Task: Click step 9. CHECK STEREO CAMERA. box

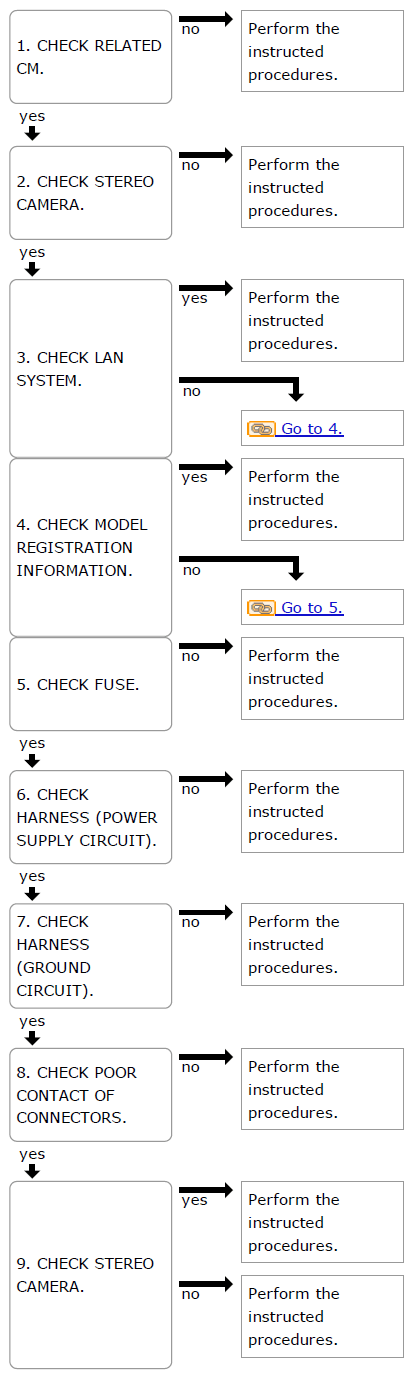Action: (x=91, y=1275)
